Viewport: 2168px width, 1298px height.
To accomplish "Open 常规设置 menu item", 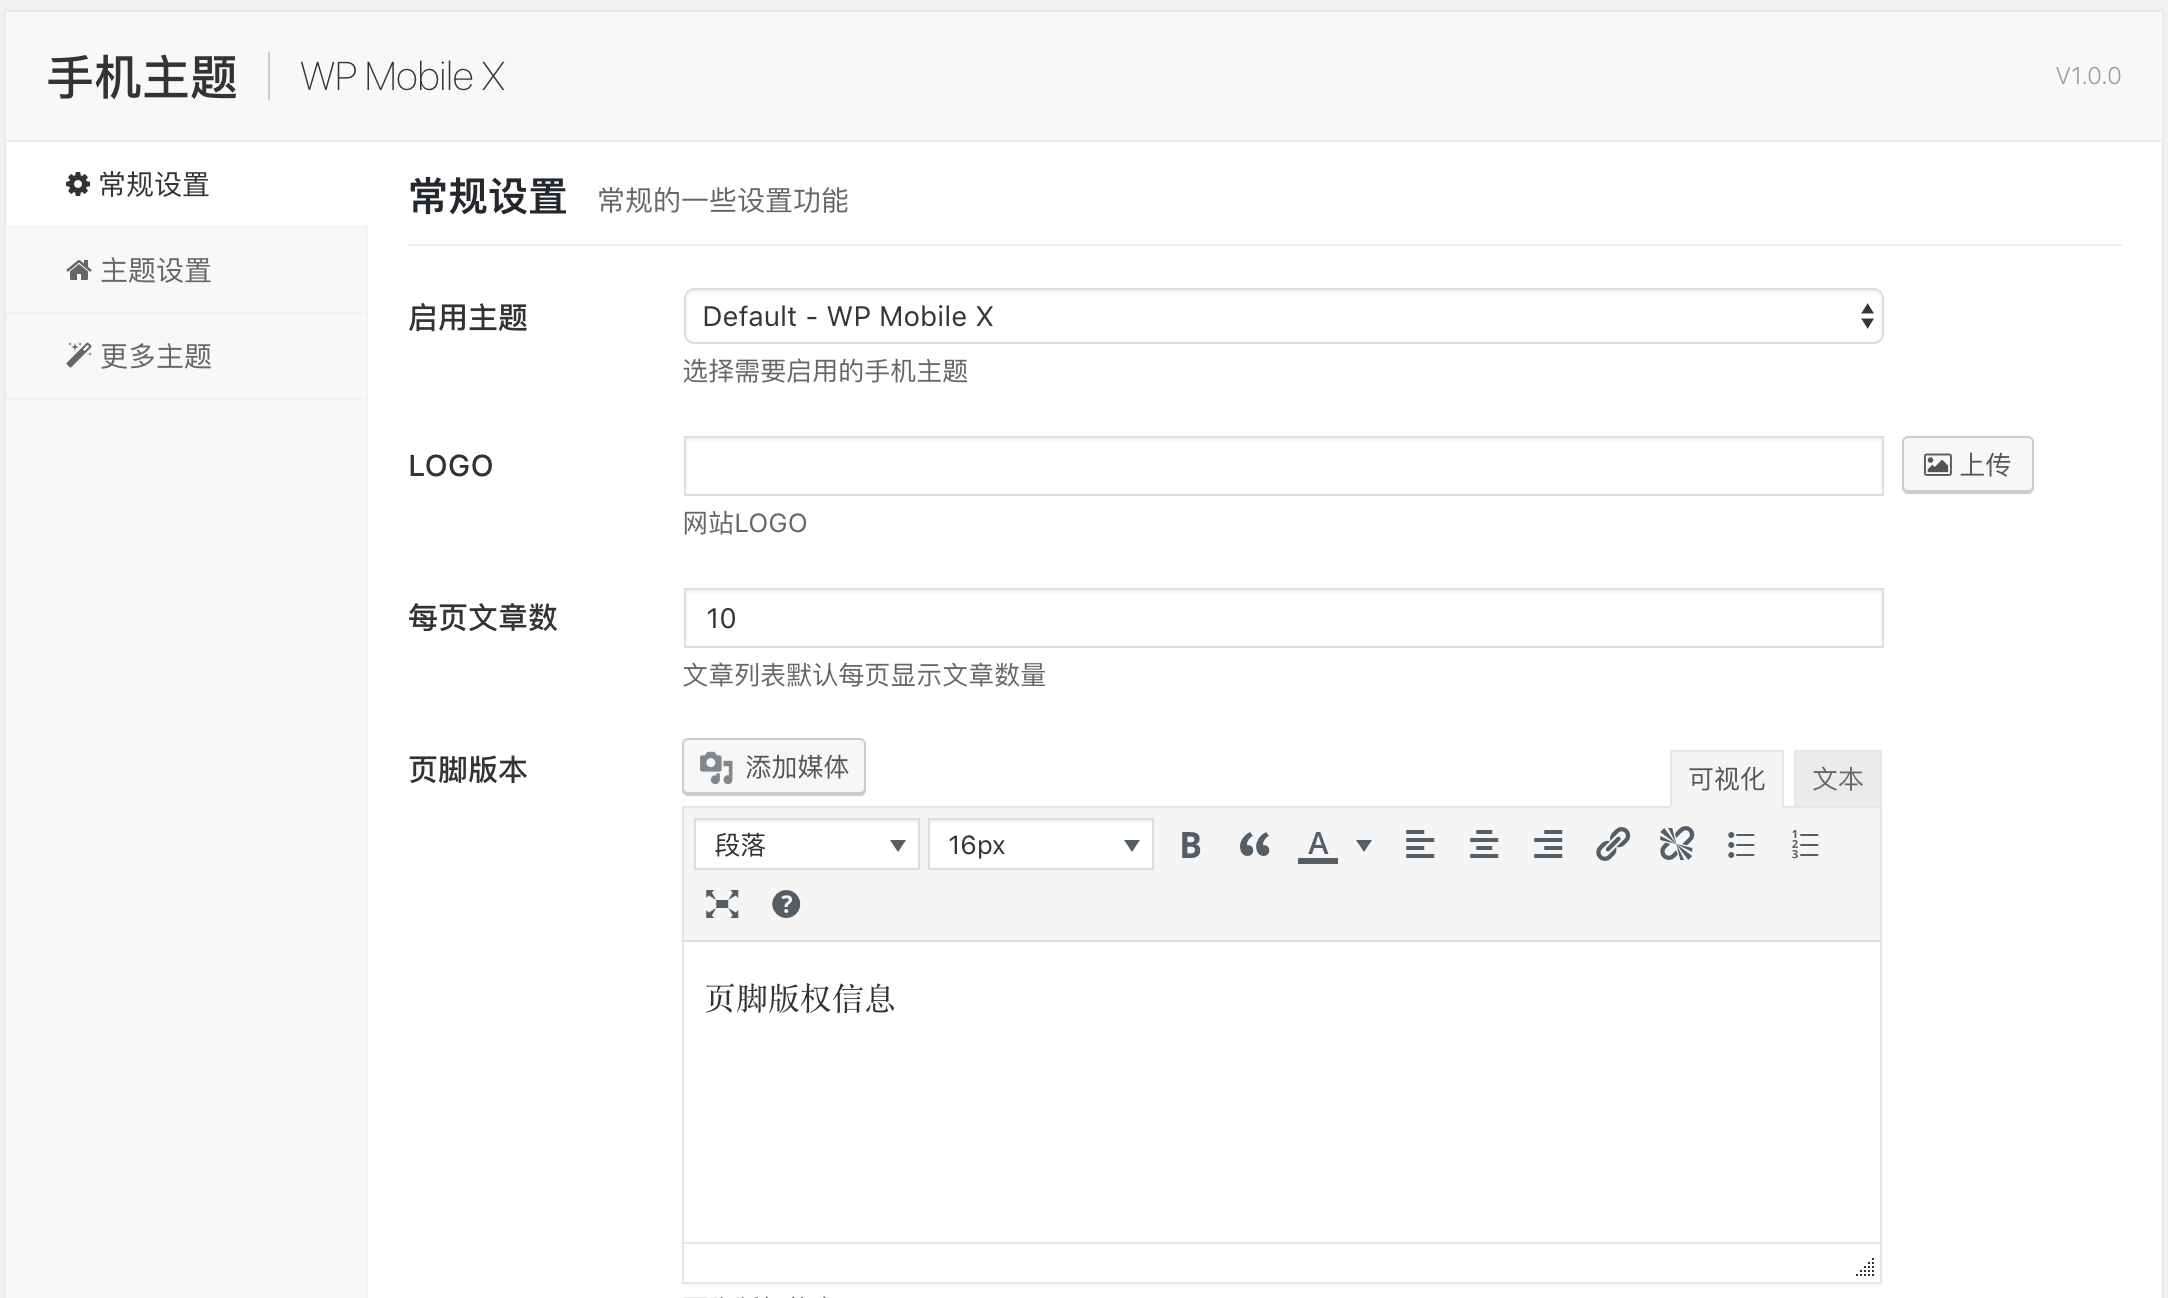I will [155, 184].
